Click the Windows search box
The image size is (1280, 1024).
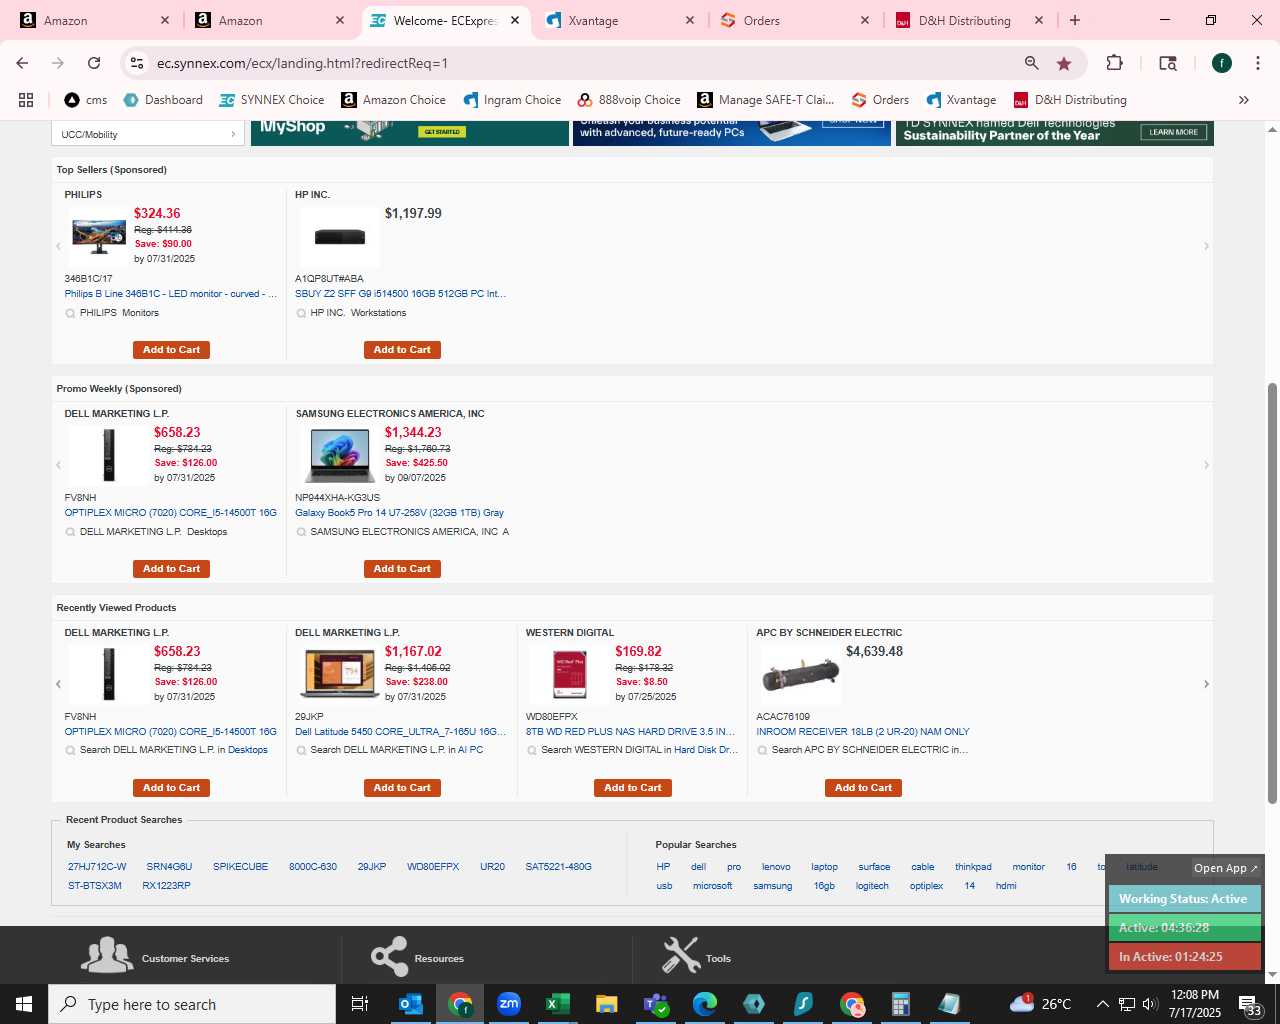click(x=192, y=1004)
